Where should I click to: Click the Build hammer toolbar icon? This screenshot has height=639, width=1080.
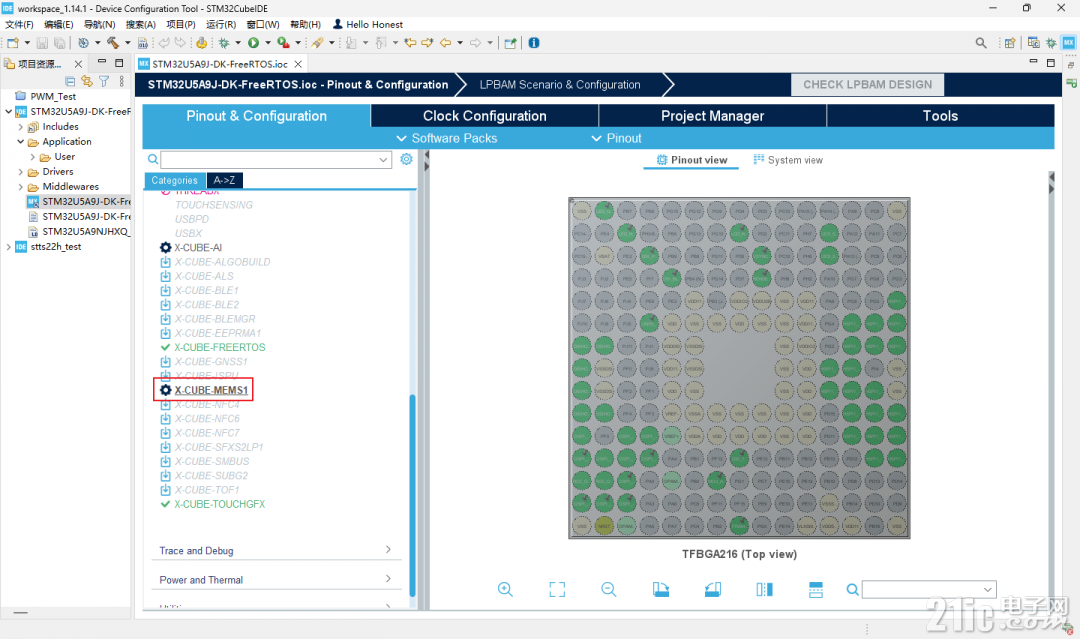pyautogui.click(x=113, y=43)
